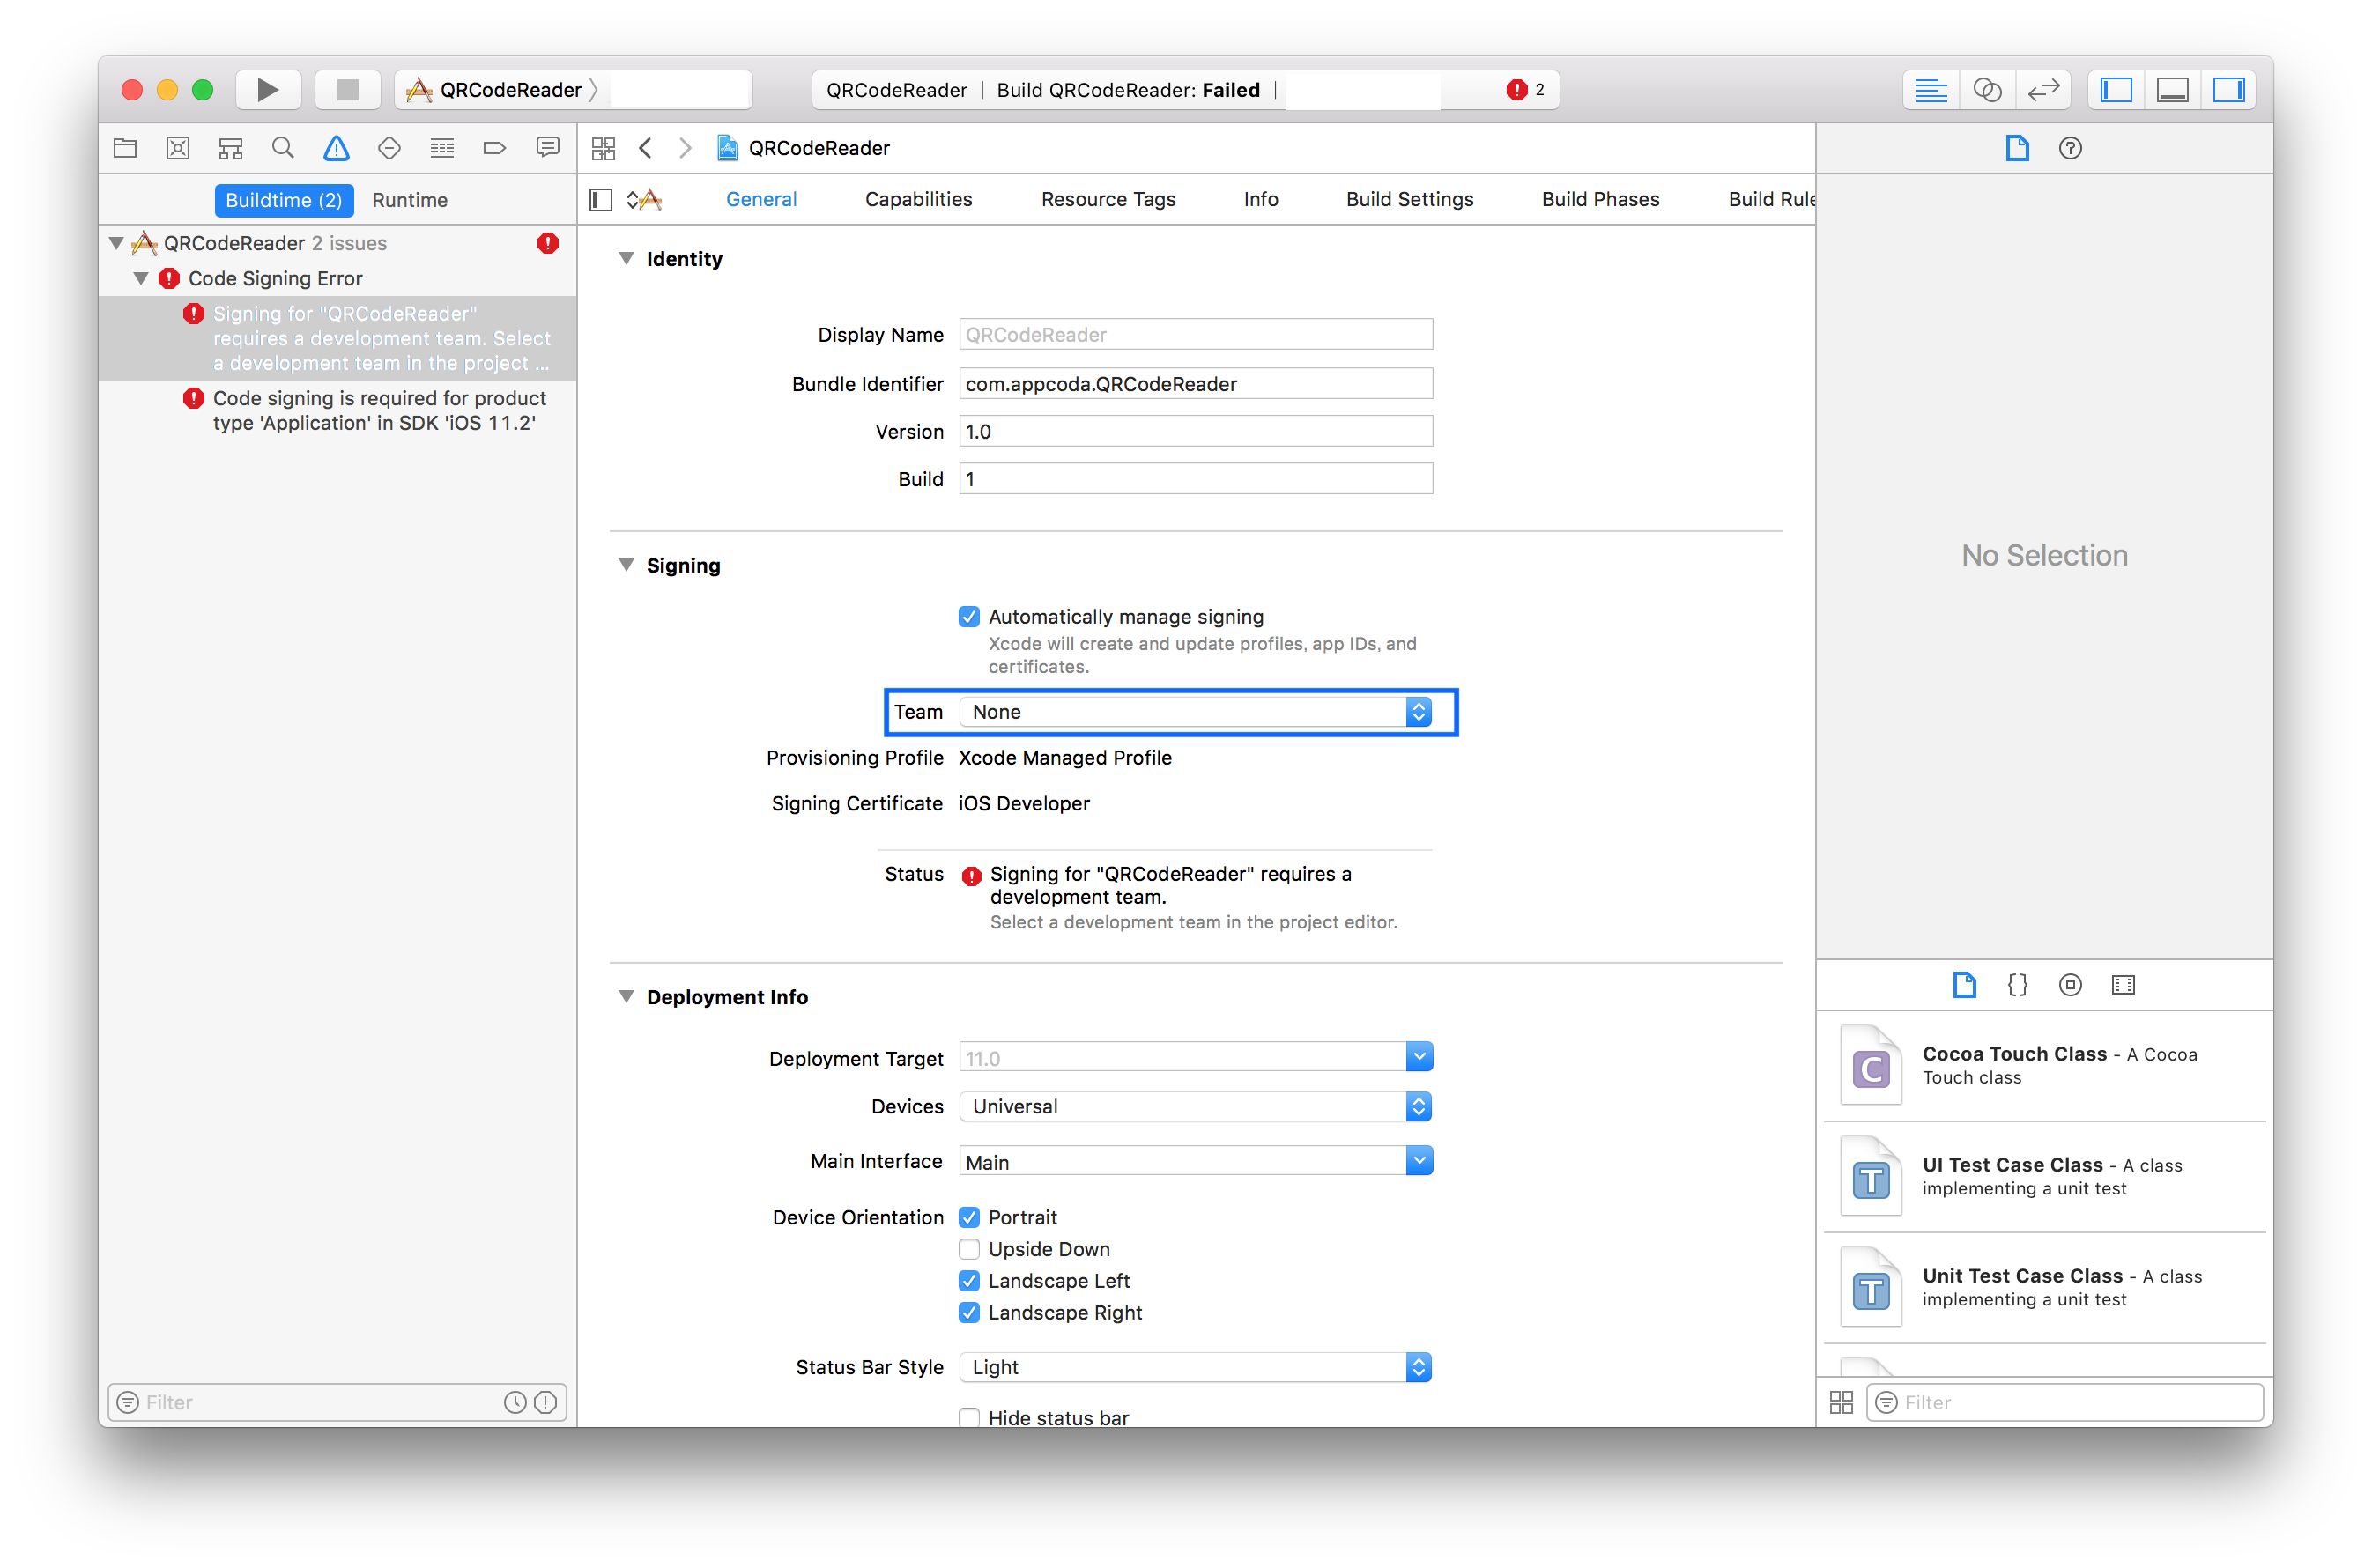Stop the current build with Stop button

[347, 89]
